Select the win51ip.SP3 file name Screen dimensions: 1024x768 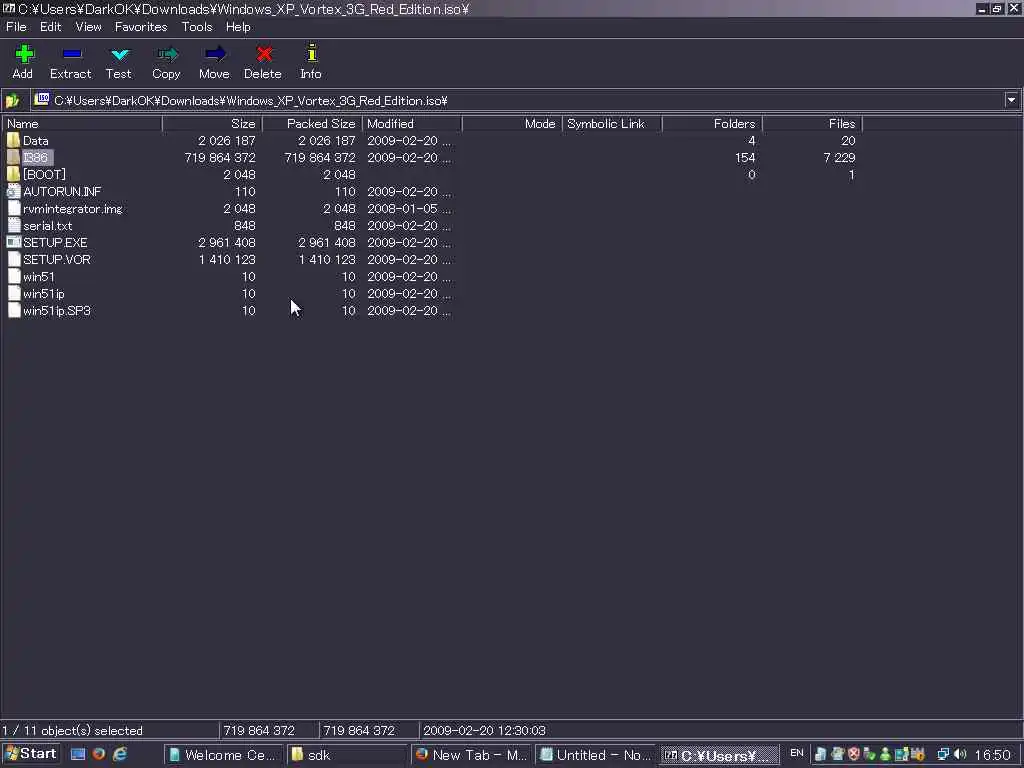coord(57,310)
